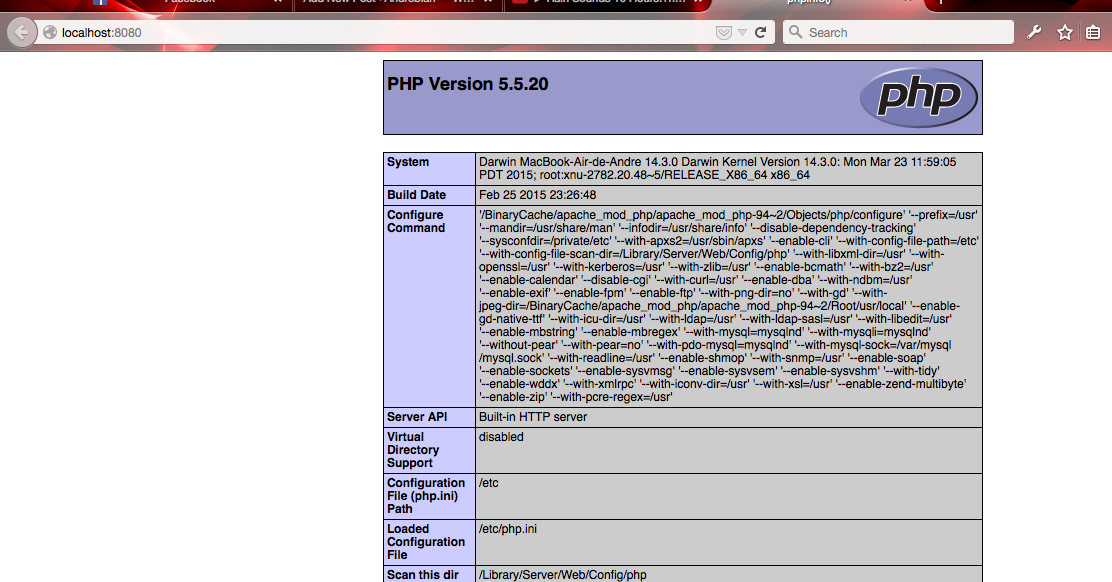Screen dimensions: 1112x582
Task: Save page with the Pocket icon
Action: [x=723, y=33]
